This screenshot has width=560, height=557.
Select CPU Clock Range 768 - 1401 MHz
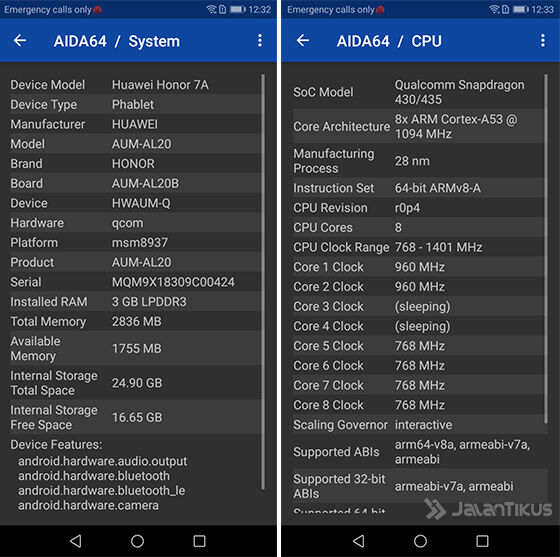click(x=439, y=247)
